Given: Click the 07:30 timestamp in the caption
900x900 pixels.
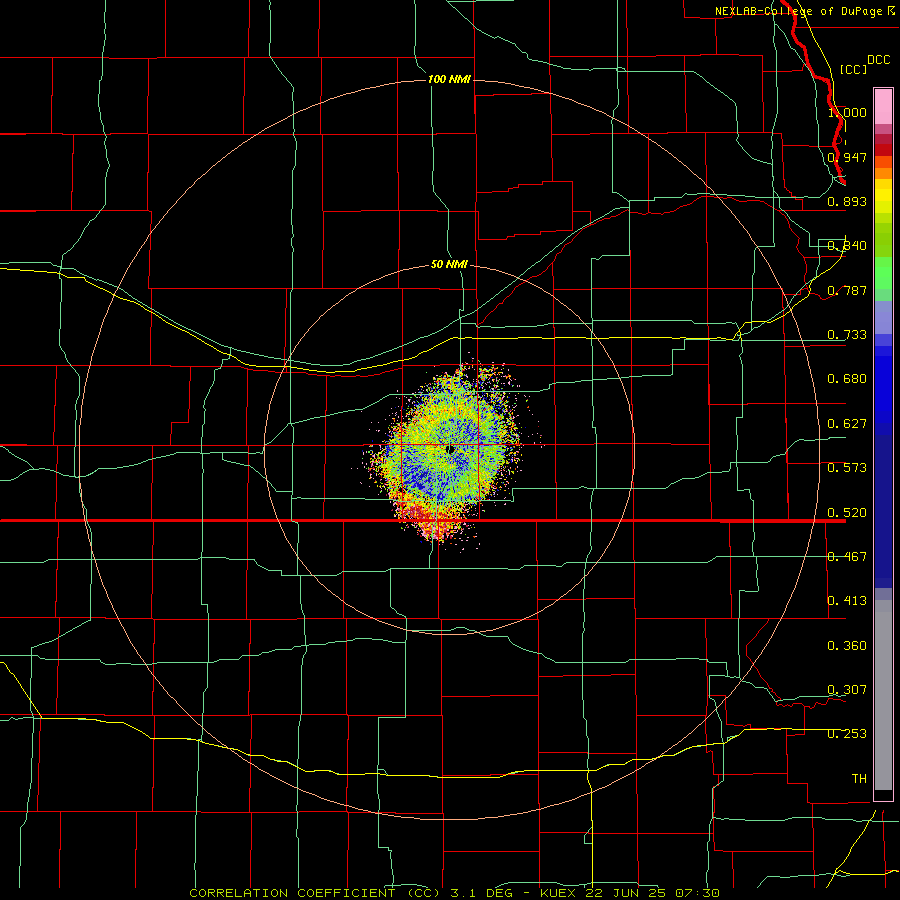Looking at the screenshot, I should (697, 893).
